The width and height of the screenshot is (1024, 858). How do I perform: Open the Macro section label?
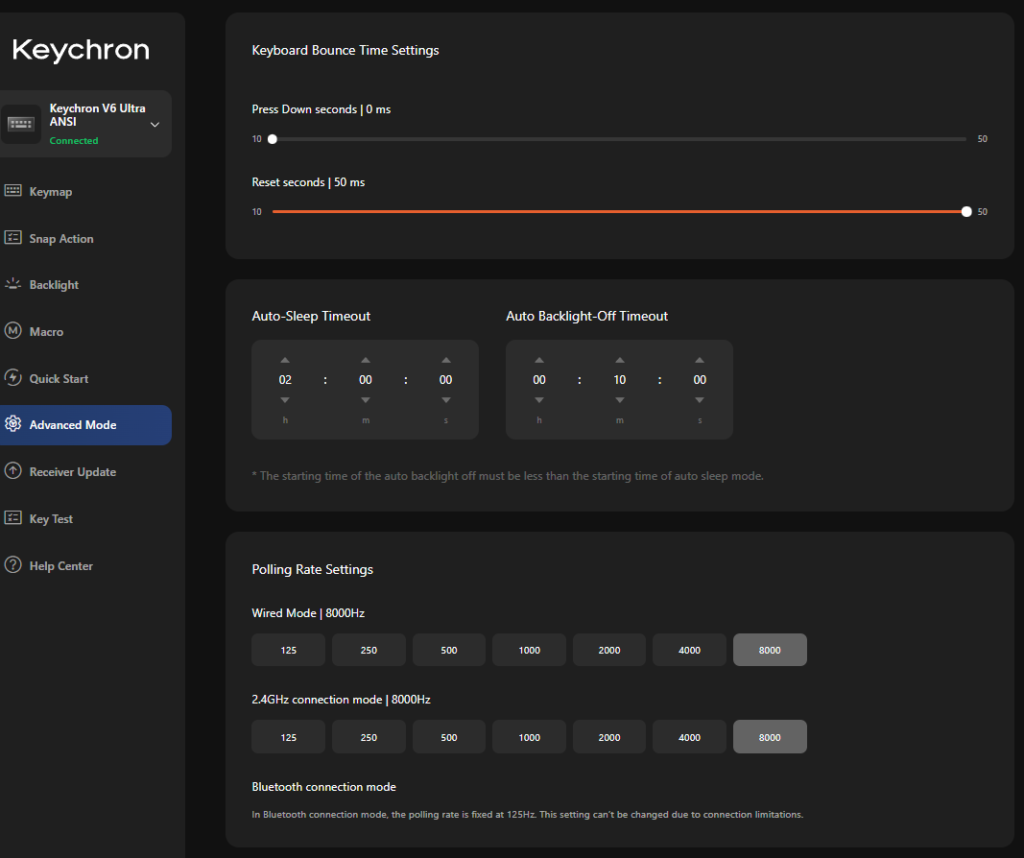(46, 332)
